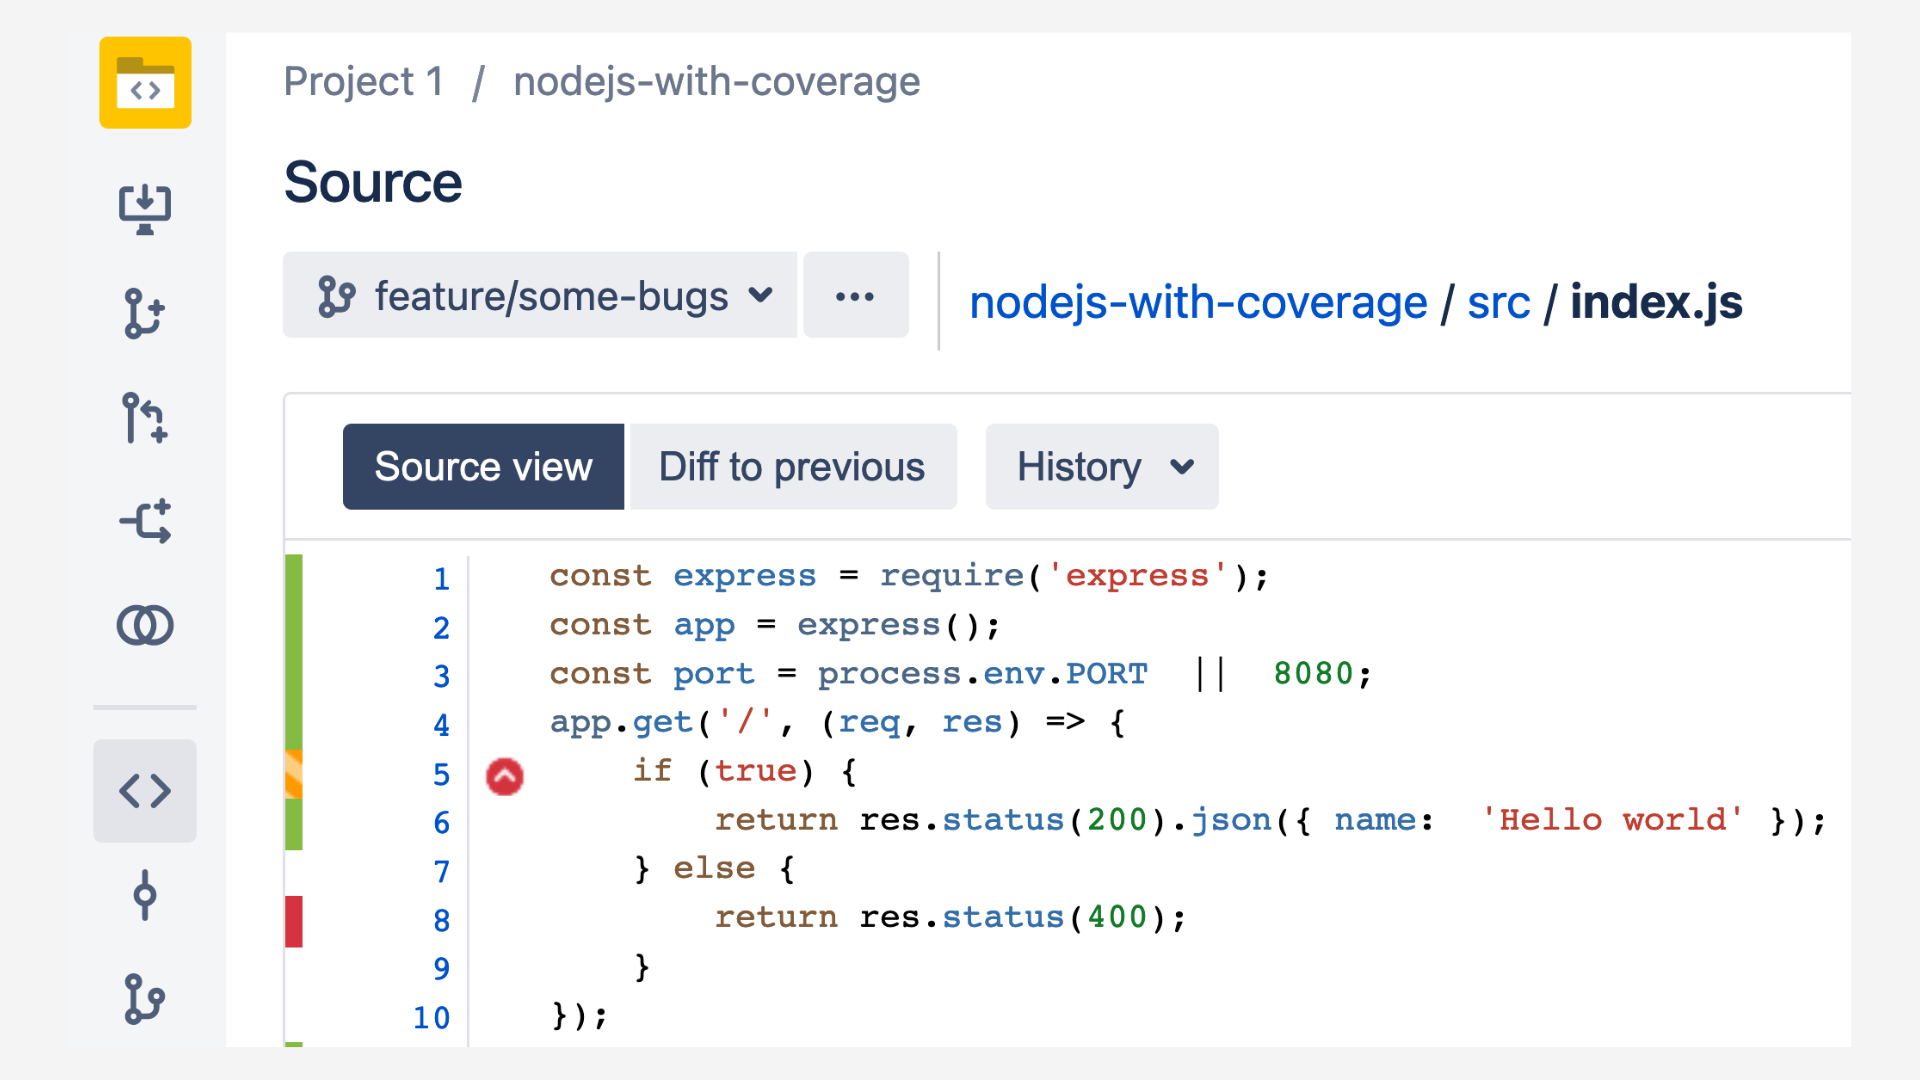Collapse the red annotation marker on line 5
1920x1080 pixels.
505,776
